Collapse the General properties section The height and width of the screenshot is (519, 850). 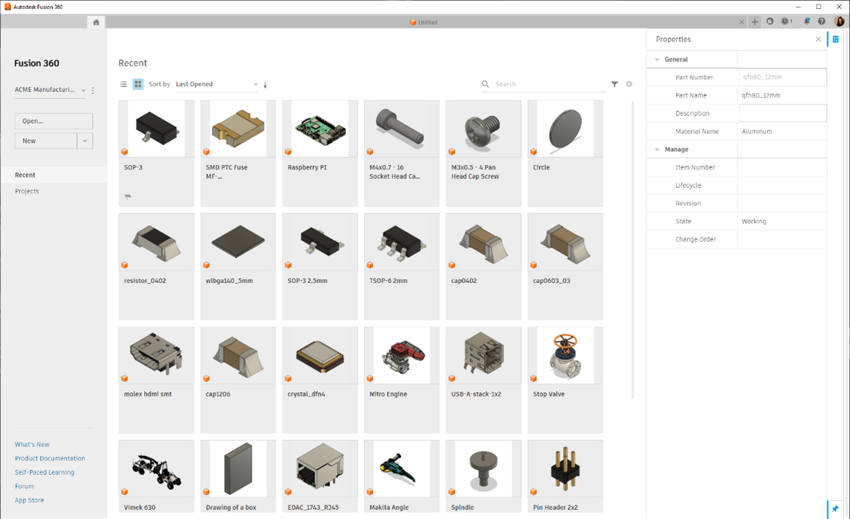(x=657, y=60)
